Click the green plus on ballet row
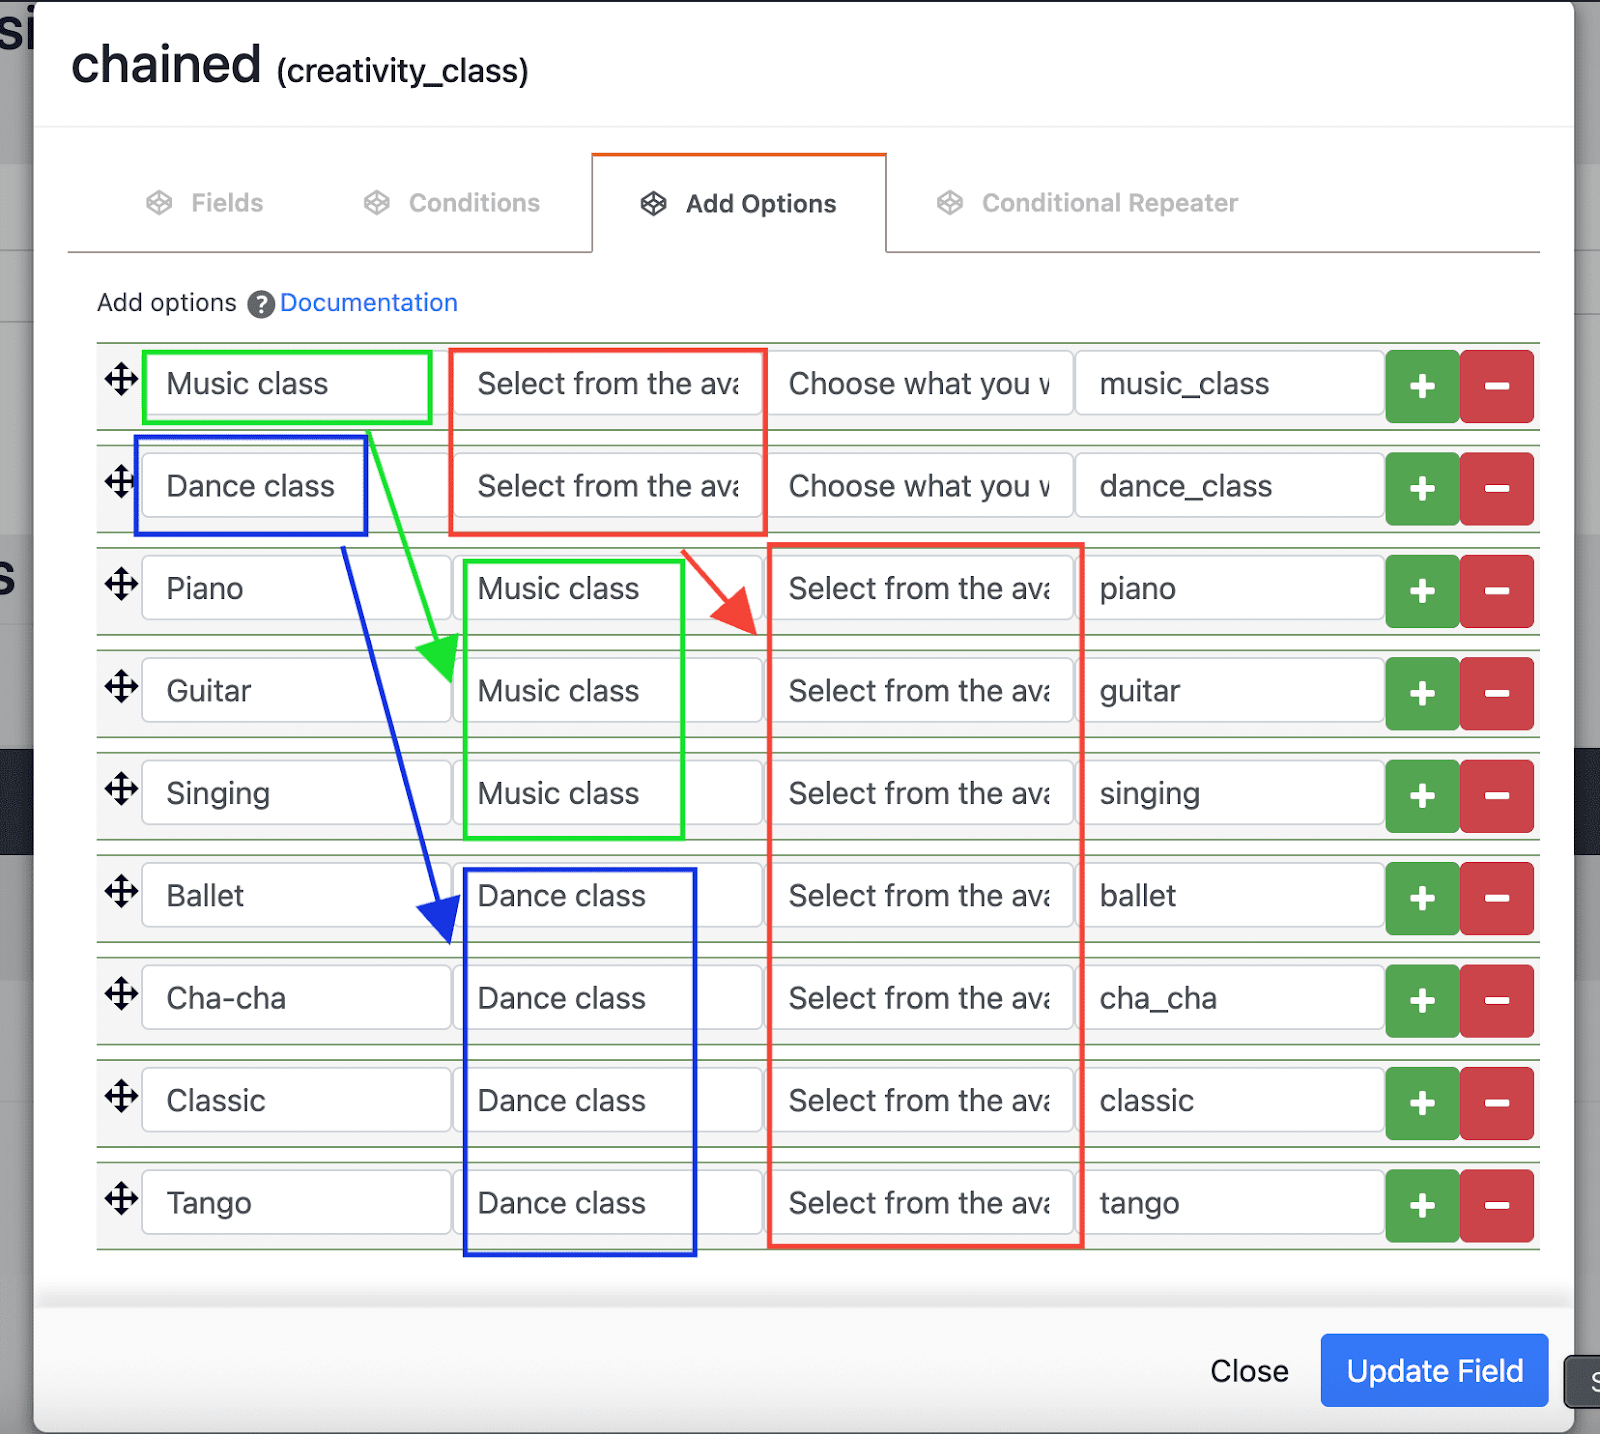The height and width of the screenshot is (1434, 1600). click(1421, 898)
